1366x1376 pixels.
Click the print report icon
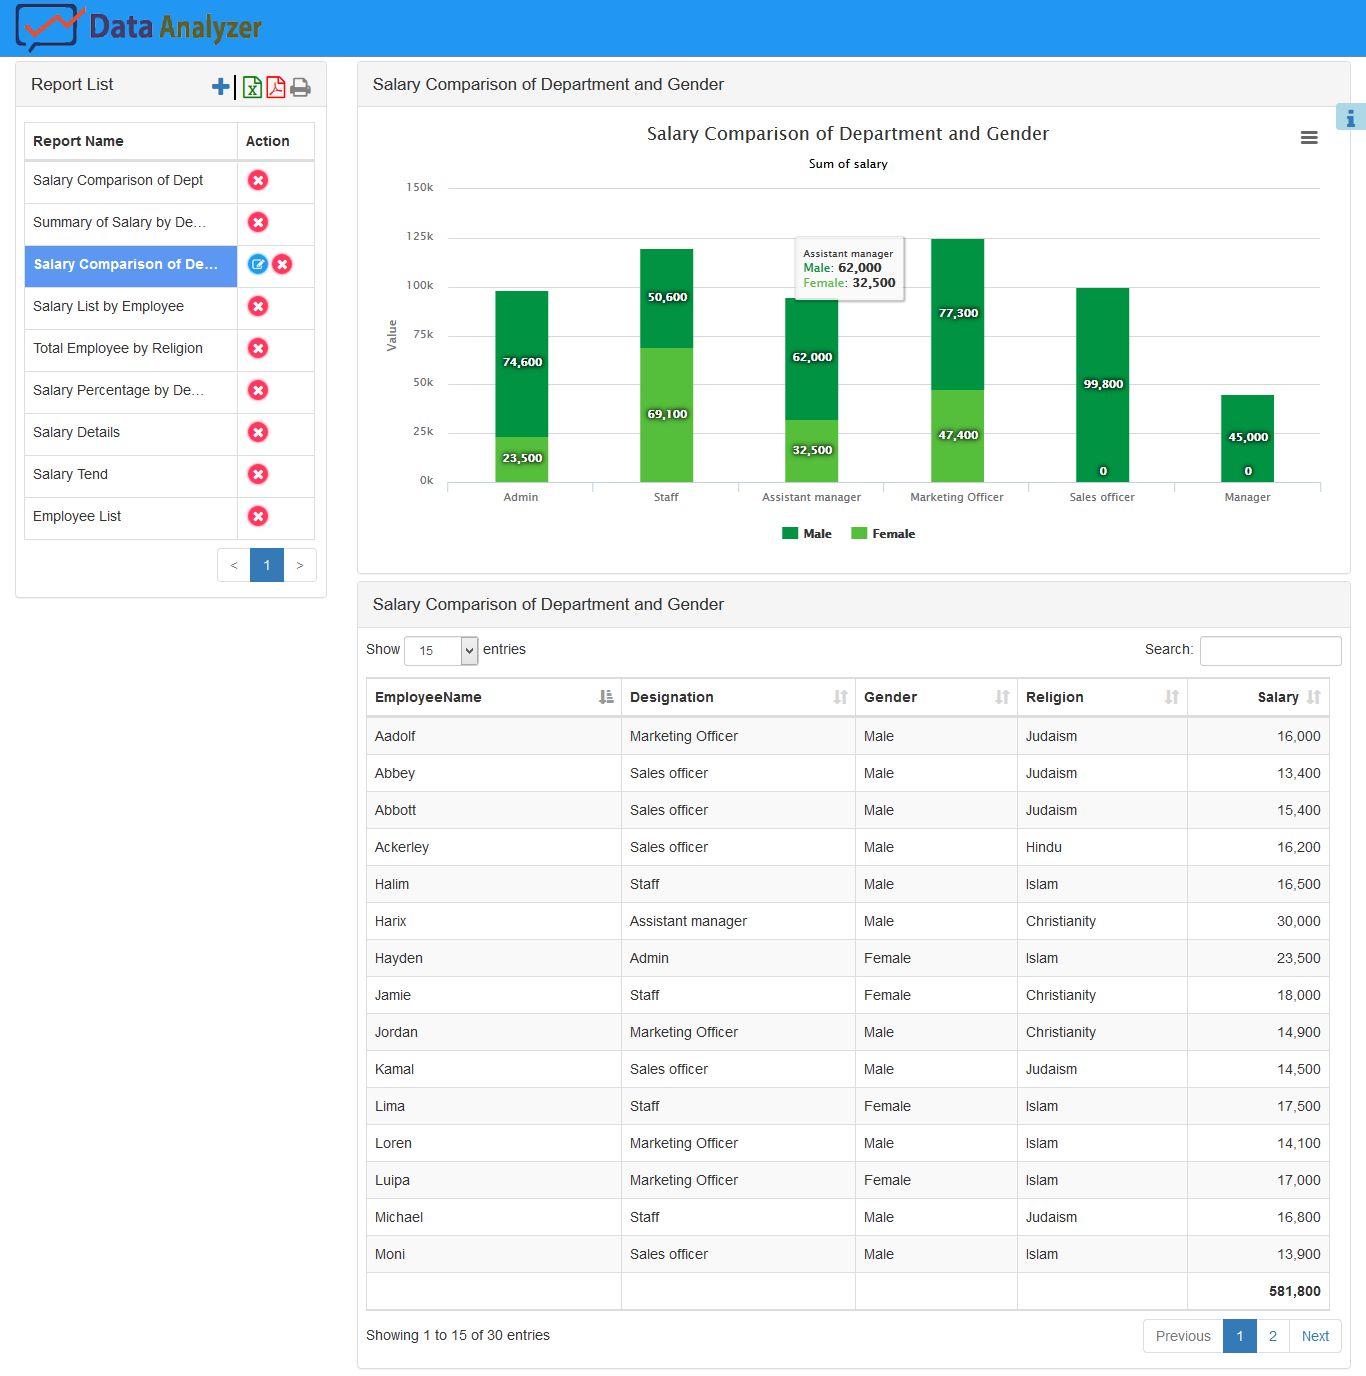(x=300, y=87)
